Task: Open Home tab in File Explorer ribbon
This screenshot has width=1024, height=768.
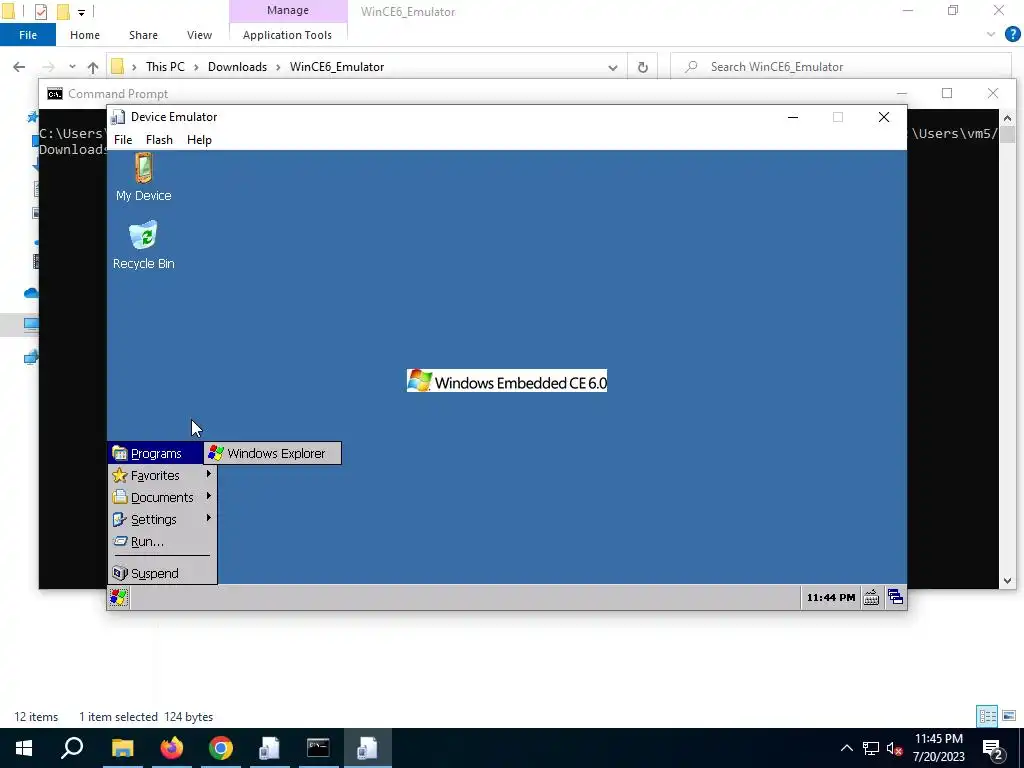Action: pyautogui.click(x=85, y=35)
